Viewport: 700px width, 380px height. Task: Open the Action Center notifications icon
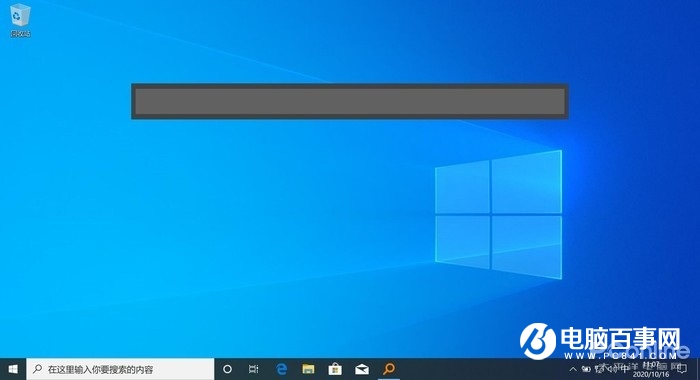pos(682,369)
